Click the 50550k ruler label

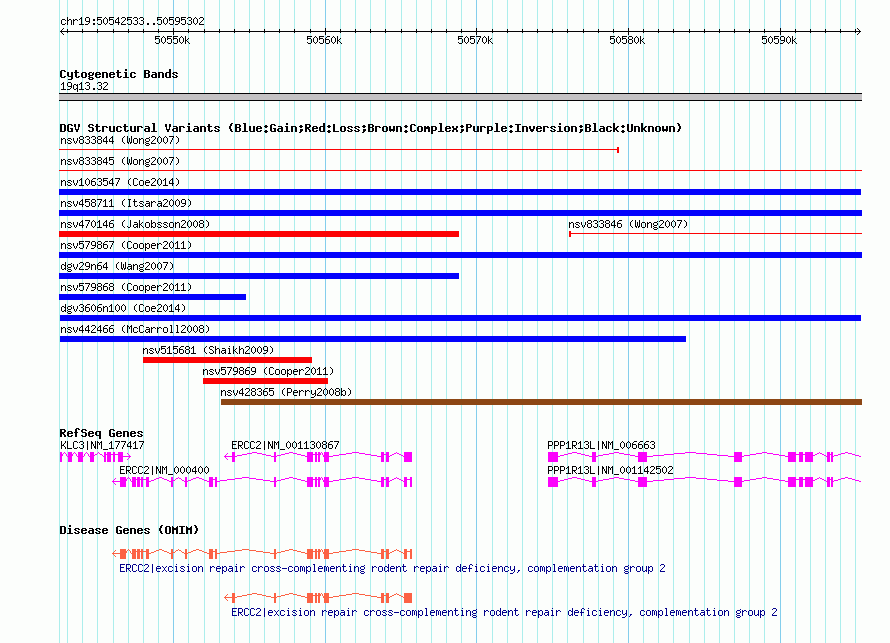(x=172, y=40)
